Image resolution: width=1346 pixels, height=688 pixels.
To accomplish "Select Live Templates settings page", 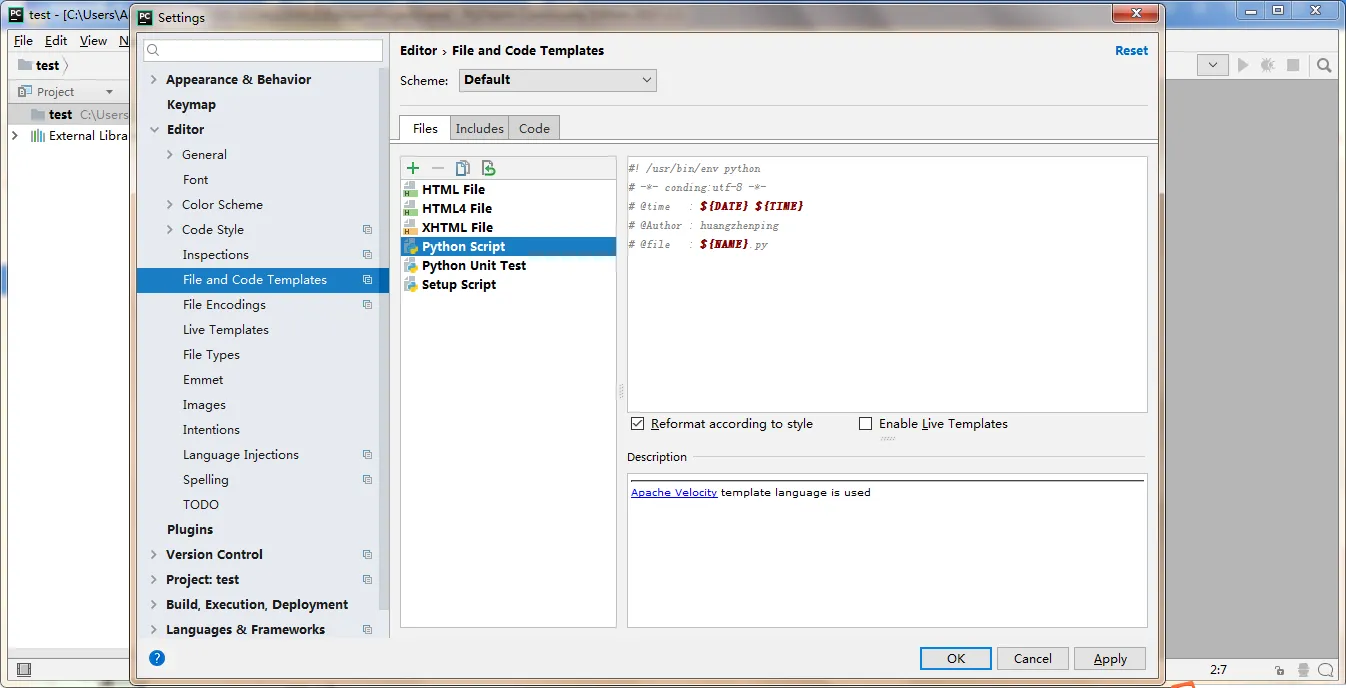I will [226, 330].
